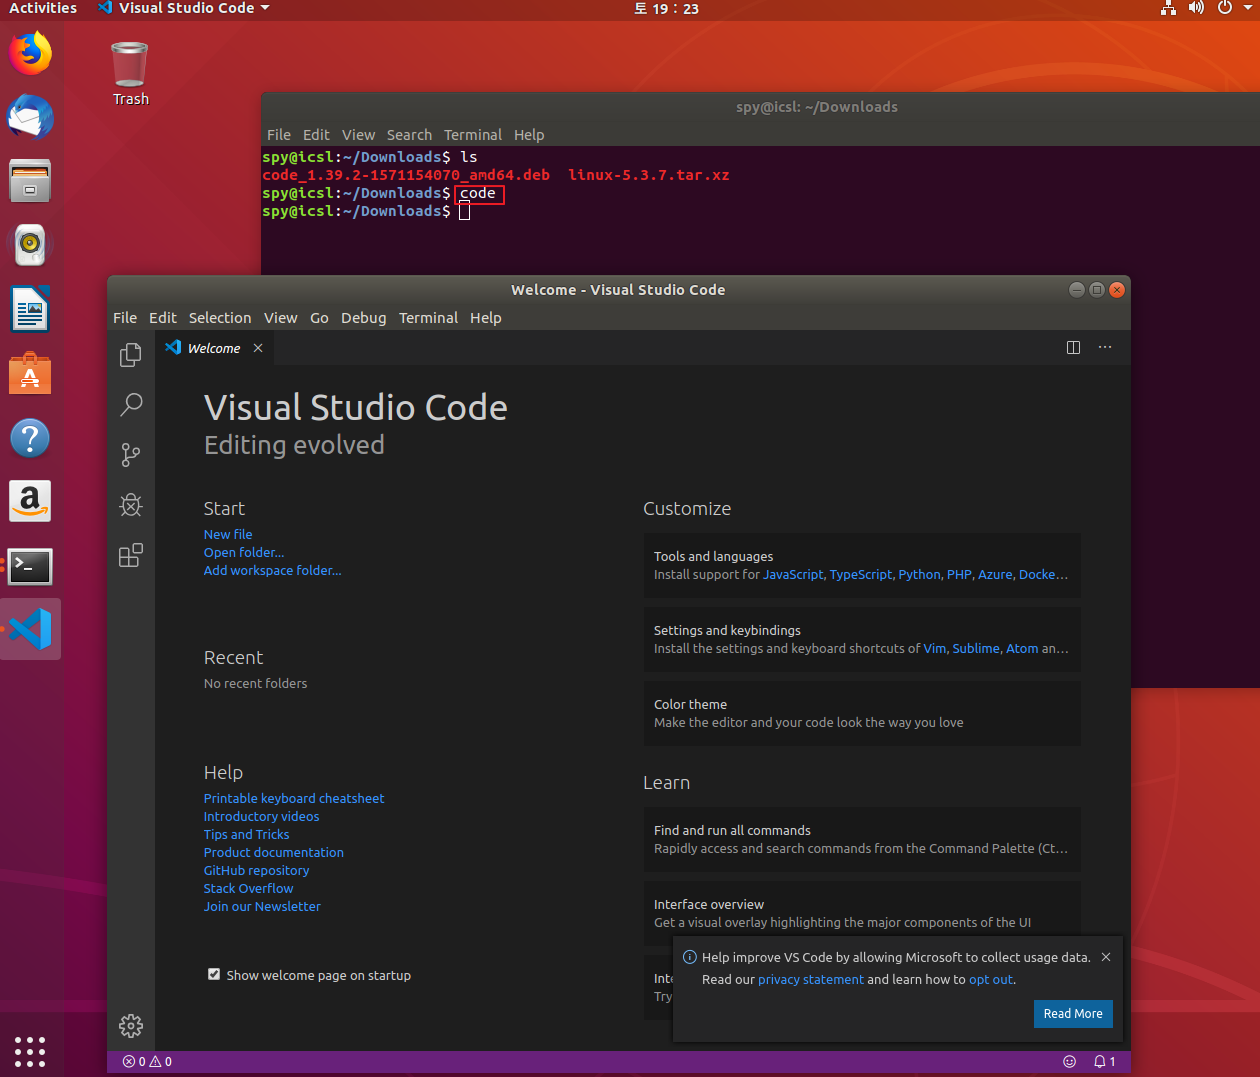Open Find and run all commands card

coord(862,839)
